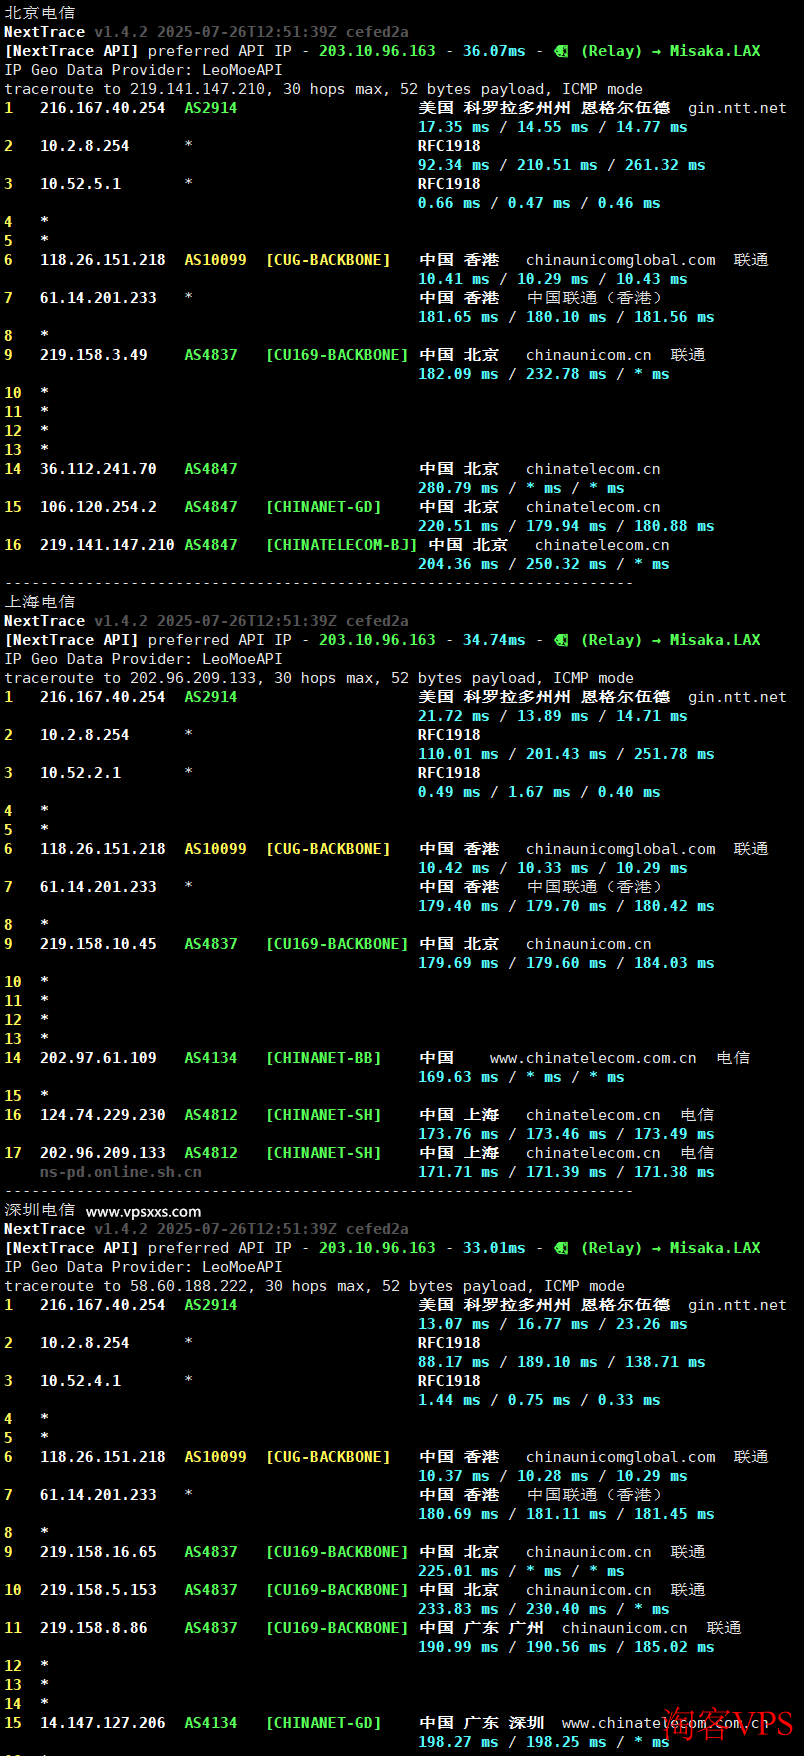Click the latency value '225.01 ms'

click(x=458, y=1571)
